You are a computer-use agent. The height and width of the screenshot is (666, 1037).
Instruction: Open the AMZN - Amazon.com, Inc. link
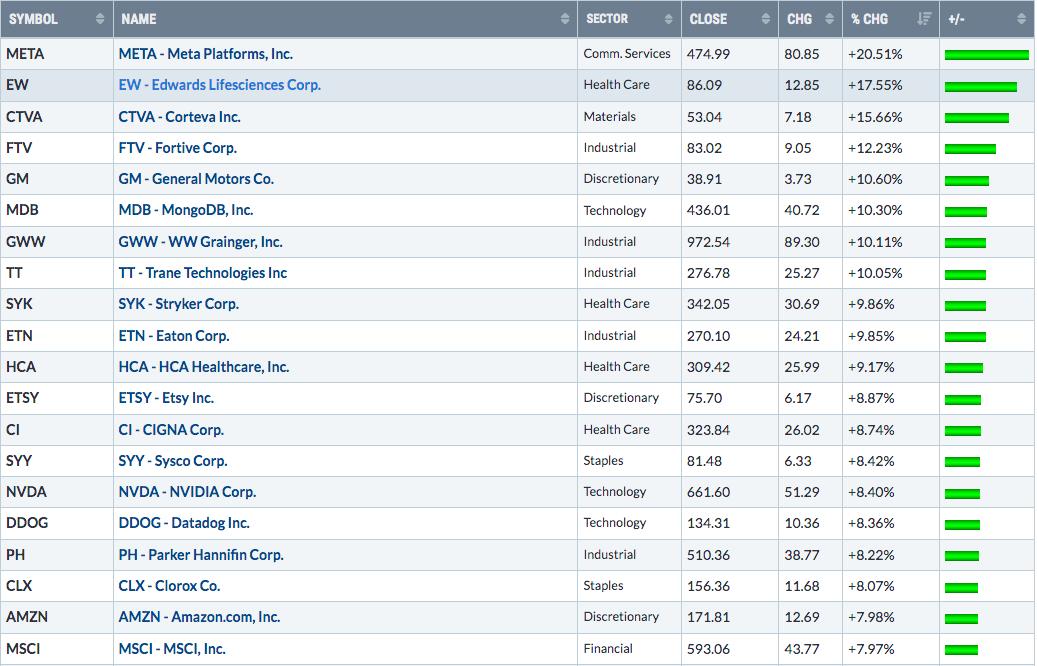point(199,617)
